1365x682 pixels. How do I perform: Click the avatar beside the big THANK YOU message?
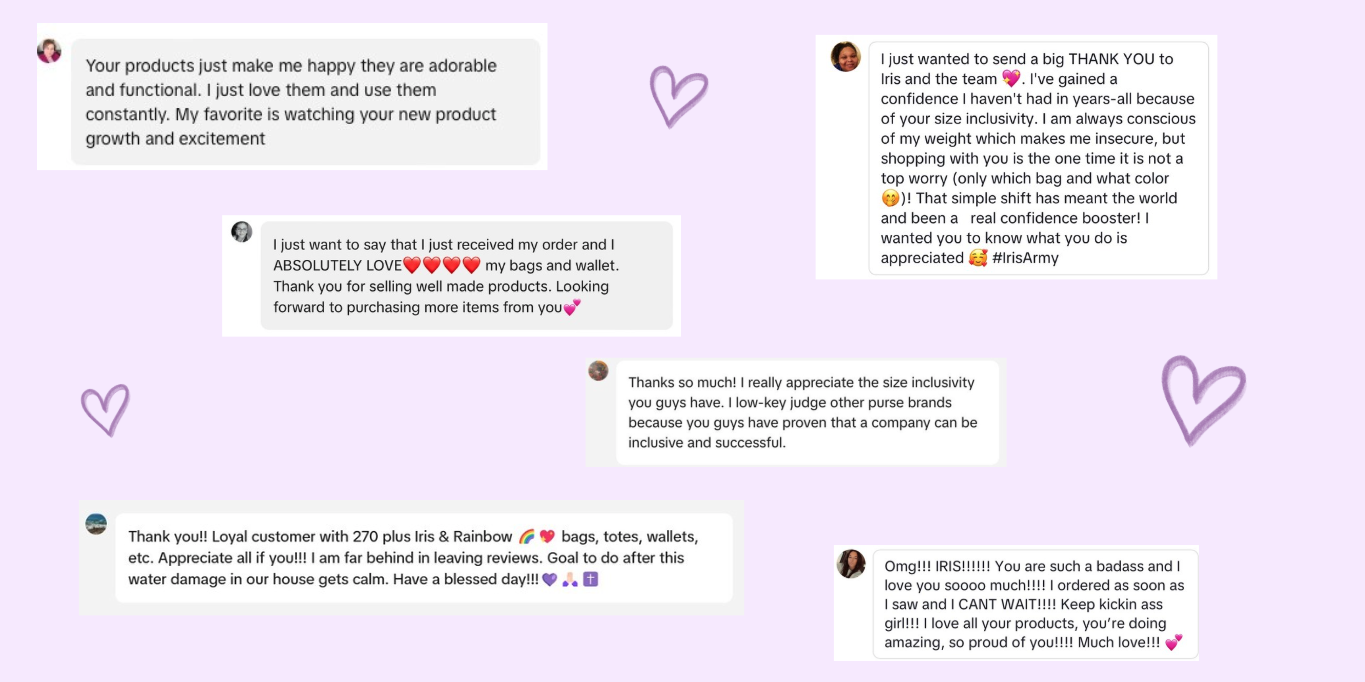[x=845, y=57]
